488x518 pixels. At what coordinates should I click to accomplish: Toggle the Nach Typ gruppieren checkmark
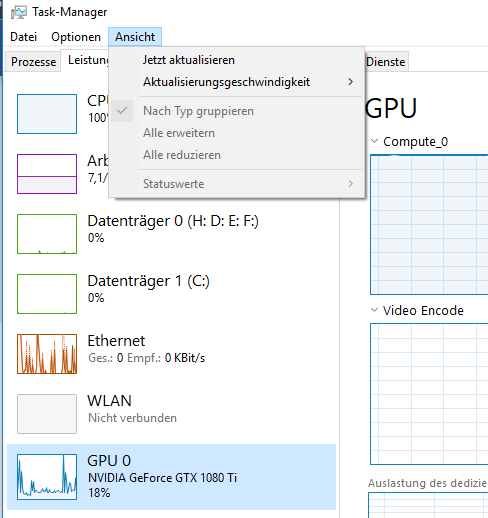click(x=122, y=111)
